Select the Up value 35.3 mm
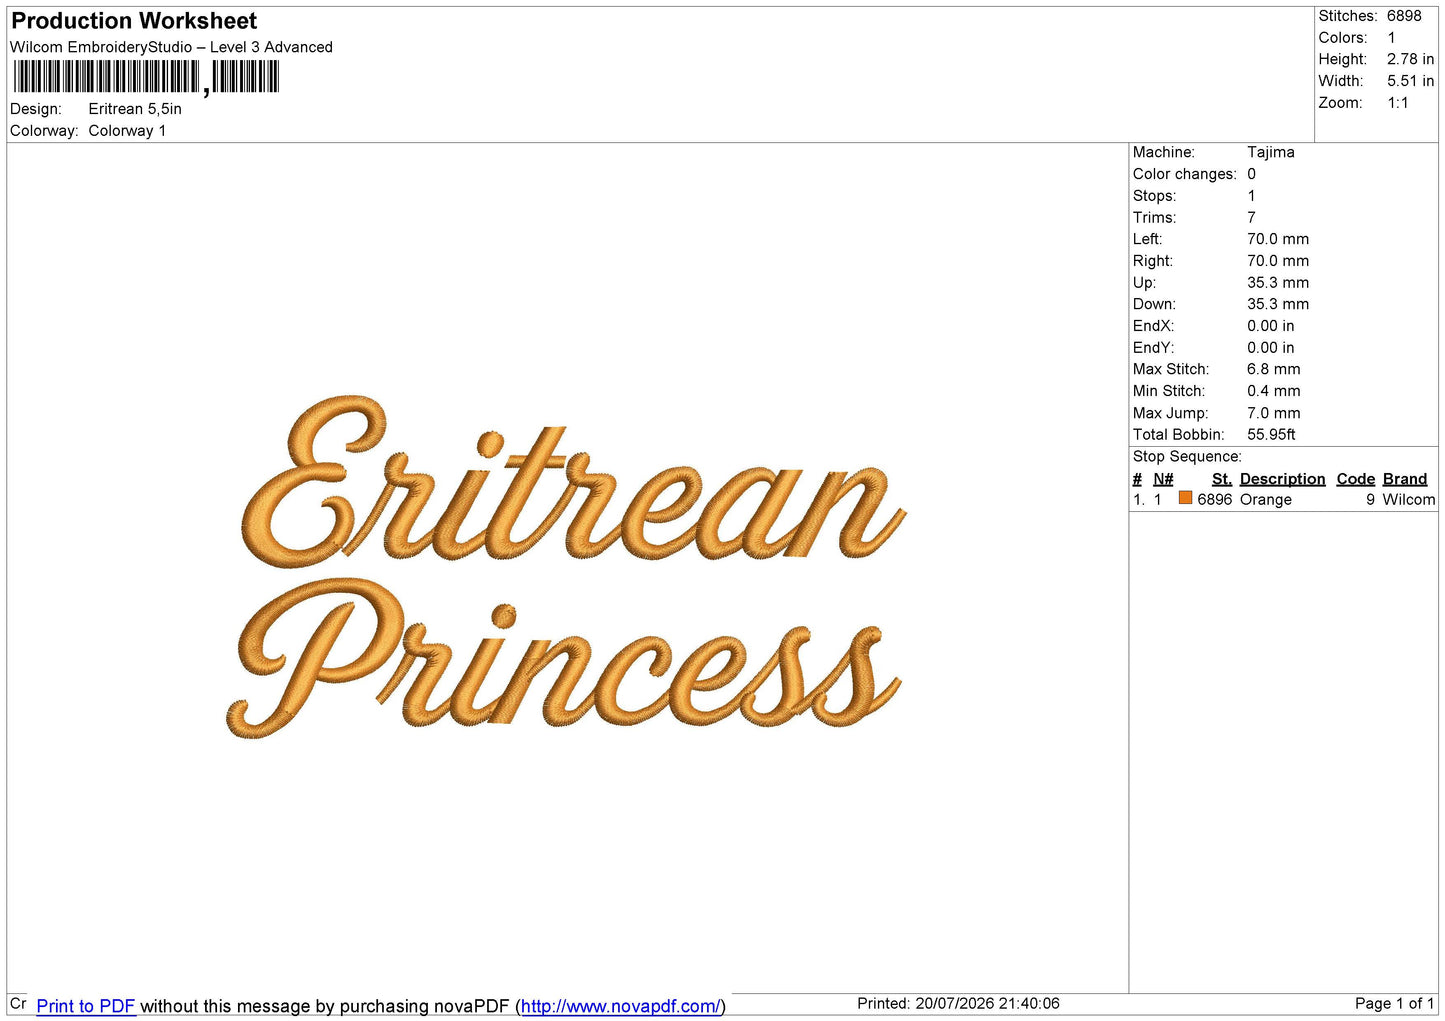The width and height of the screenshot is (1445, 1021). [1277, 282]
